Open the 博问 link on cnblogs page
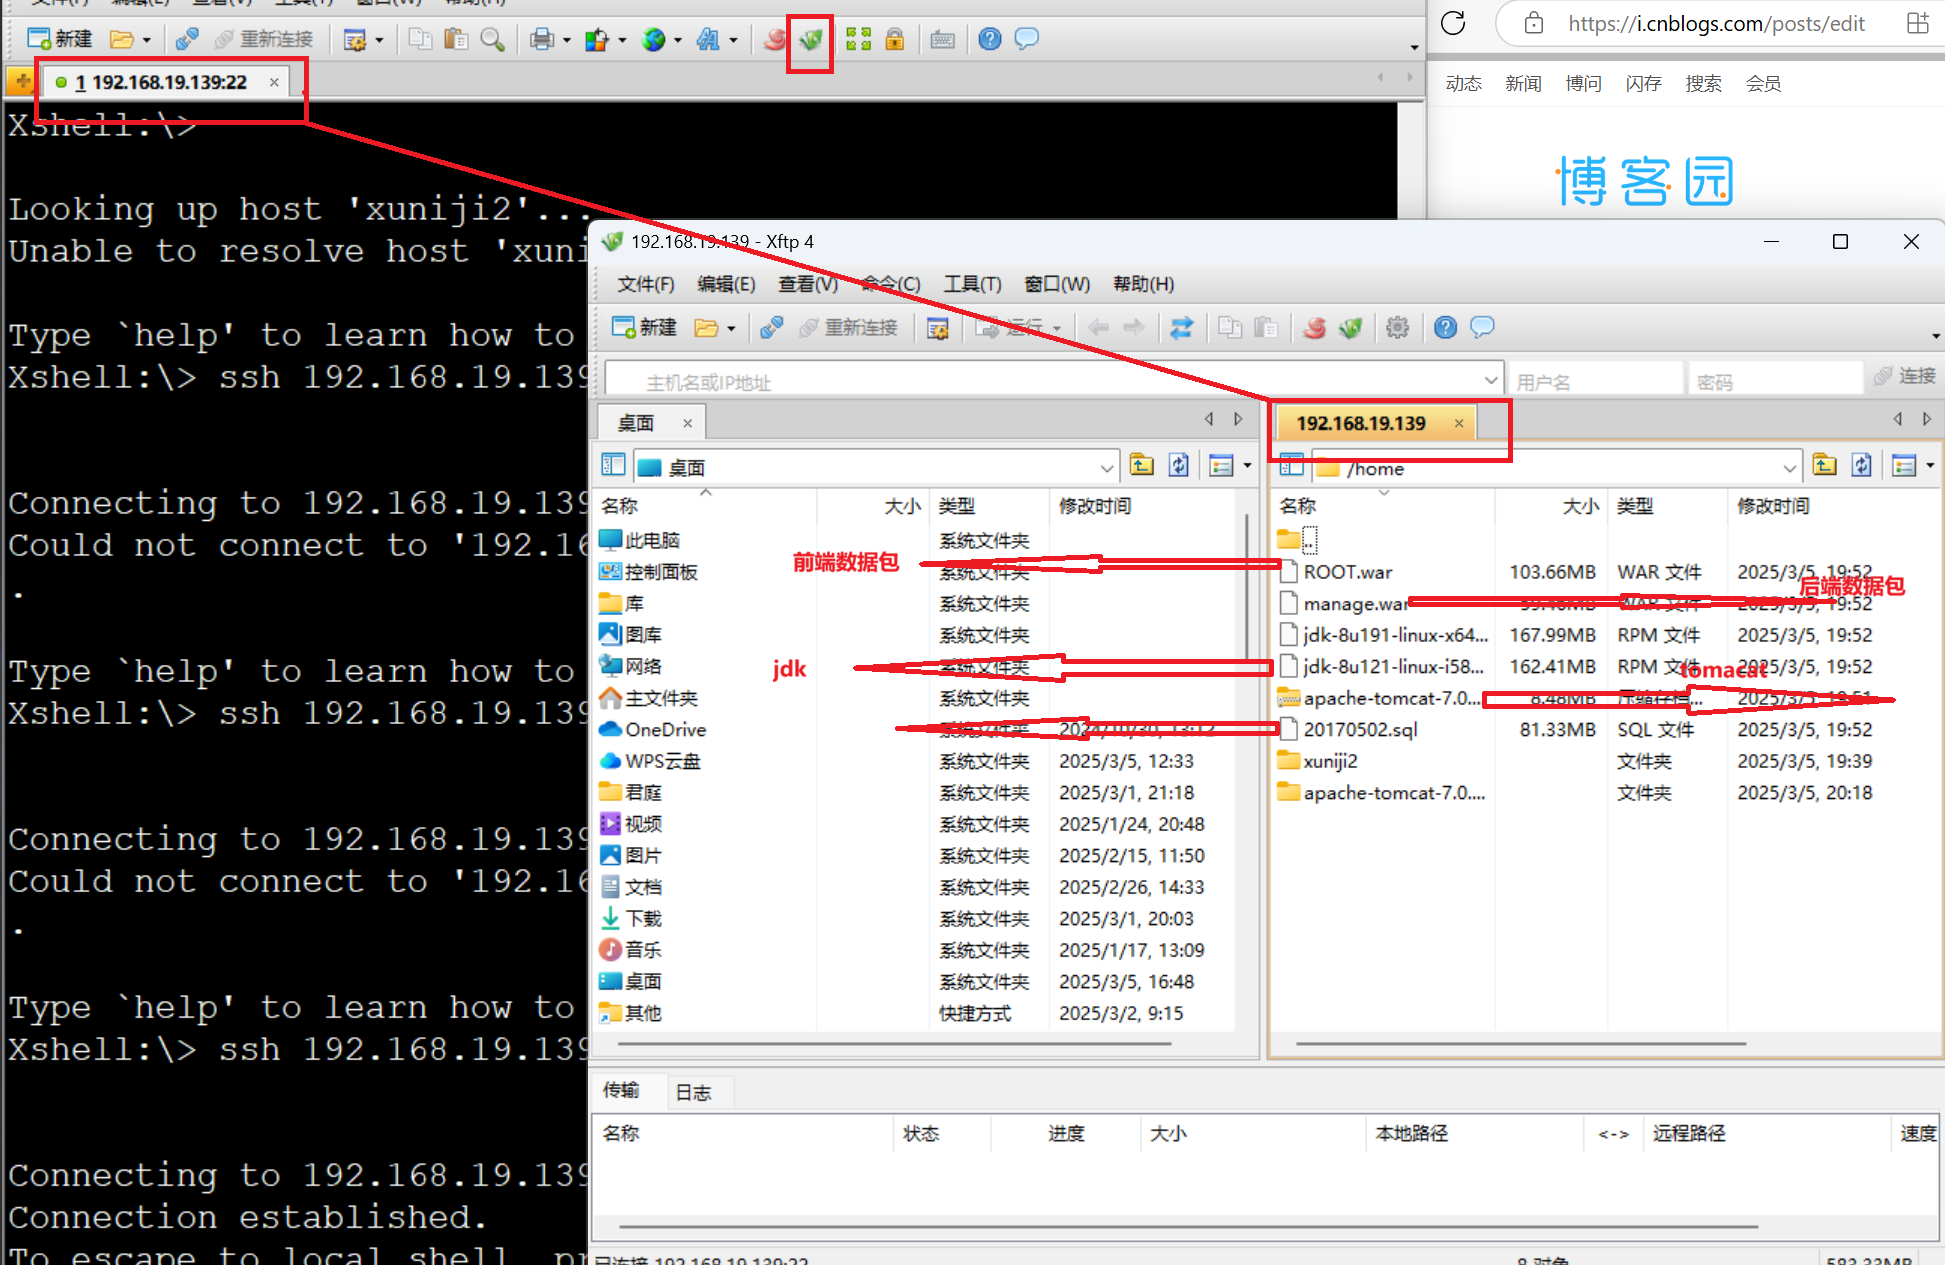1945x1265 pixels. (1583, 84)
